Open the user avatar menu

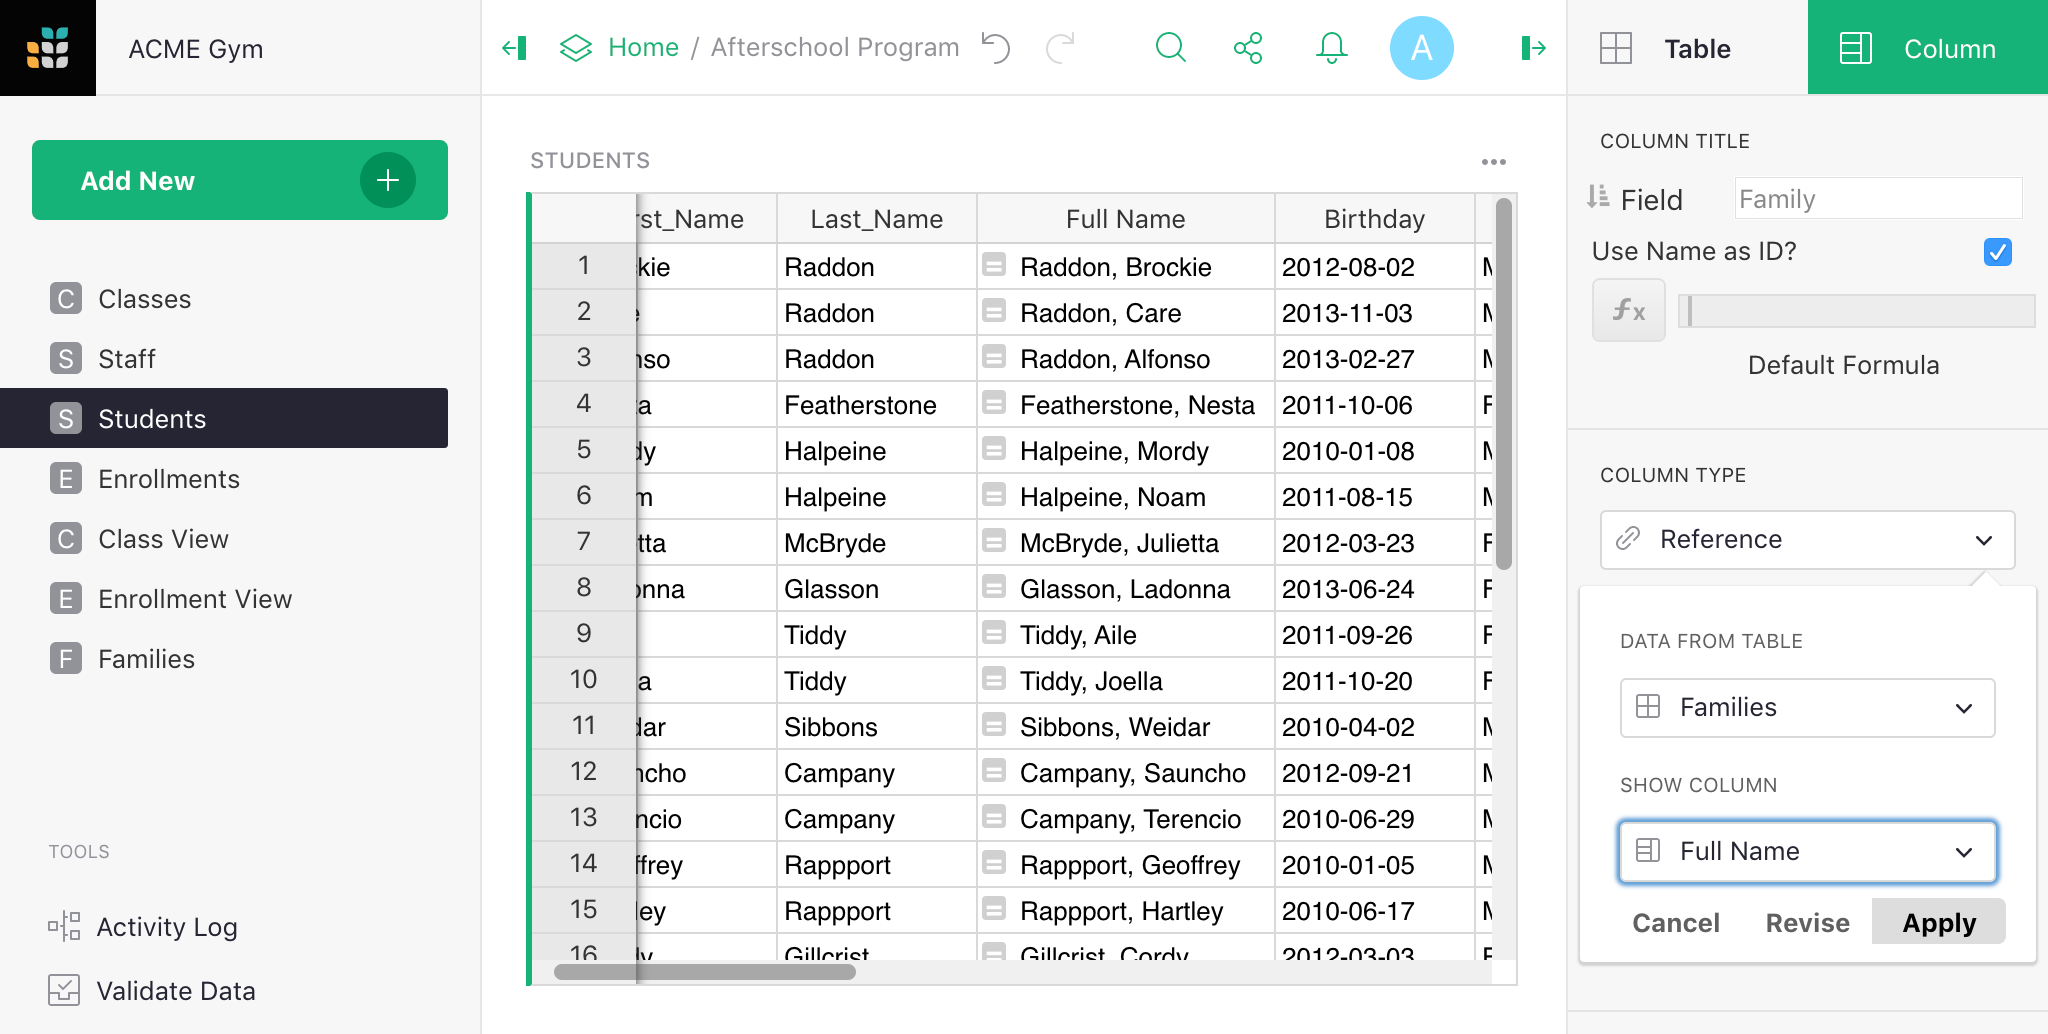pos(1421,47)
